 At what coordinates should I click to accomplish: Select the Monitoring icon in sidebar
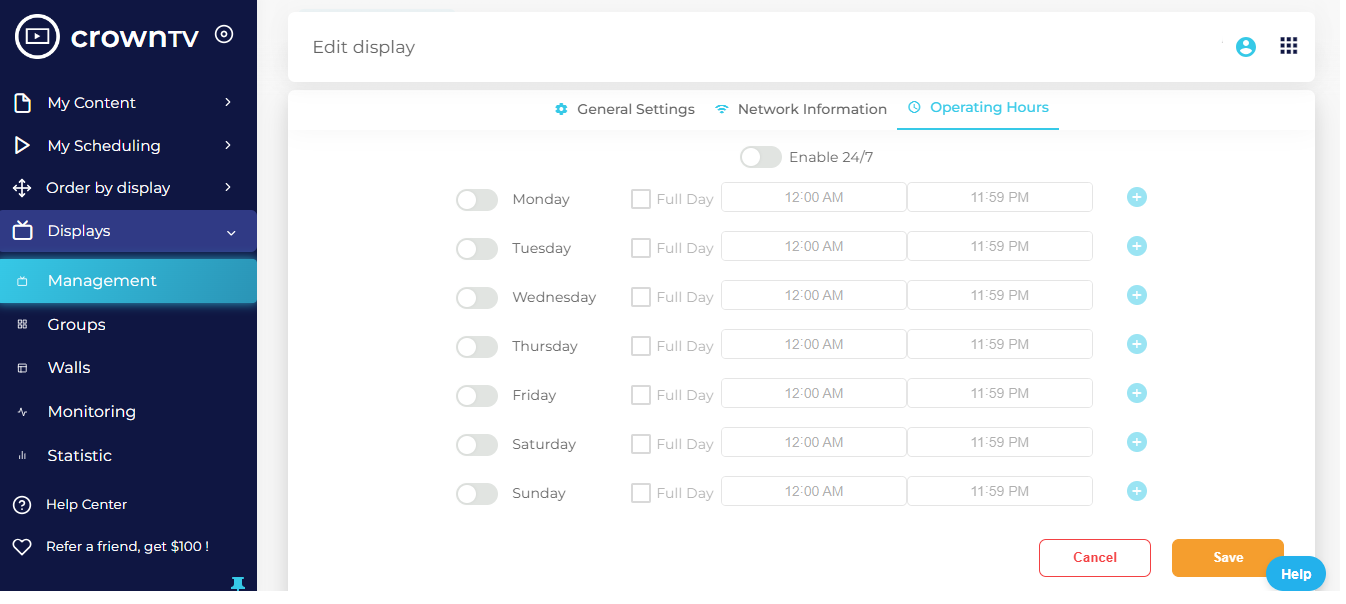(x=21, y=411)
